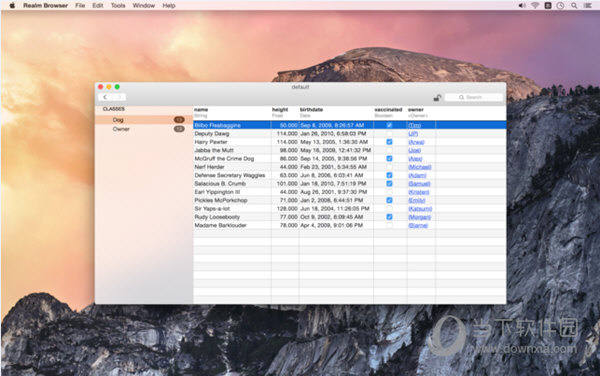600x376 pixels.
Task: Check vaccinated for Deputy Dawg
Action: point(389,133)
